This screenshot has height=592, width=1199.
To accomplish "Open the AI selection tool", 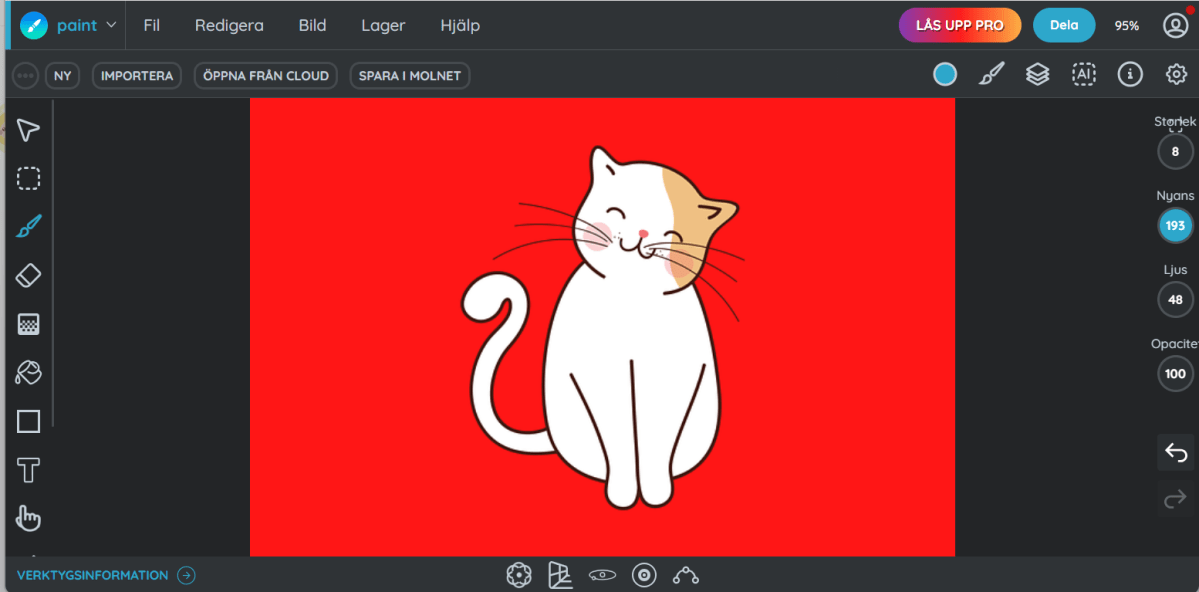I will coord(1083,75).
